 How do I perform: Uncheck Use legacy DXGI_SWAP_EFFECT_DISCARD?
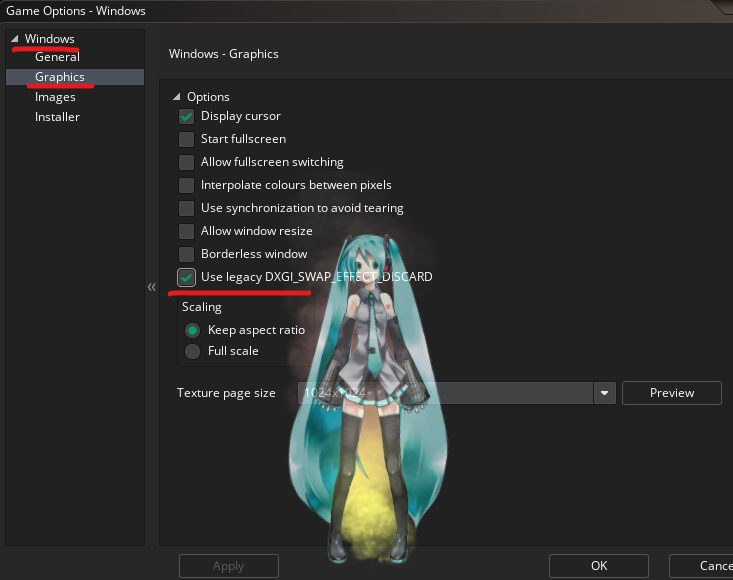[187, 277]
